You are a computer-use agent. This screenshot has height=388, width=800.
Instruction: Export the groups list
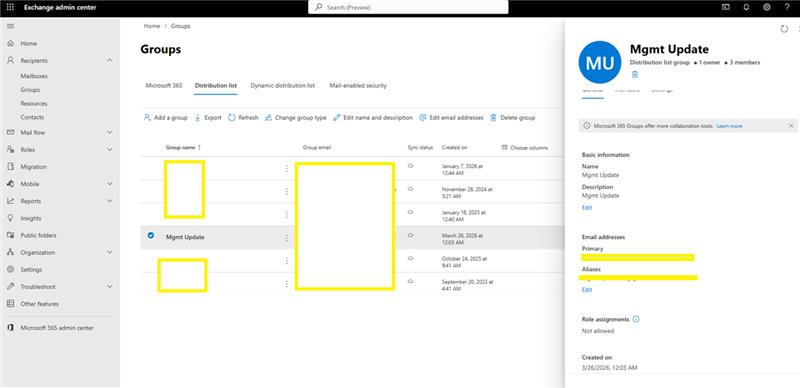208,117
